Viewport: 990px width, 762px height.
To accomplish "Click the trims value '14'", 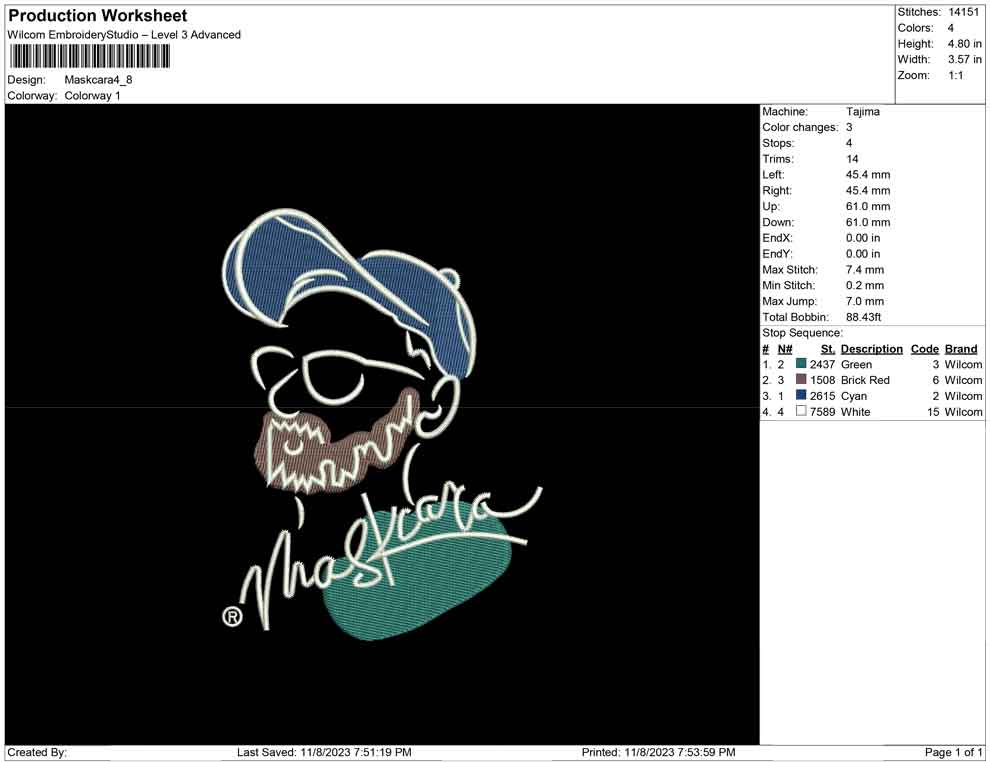I will tap(852, 158).
